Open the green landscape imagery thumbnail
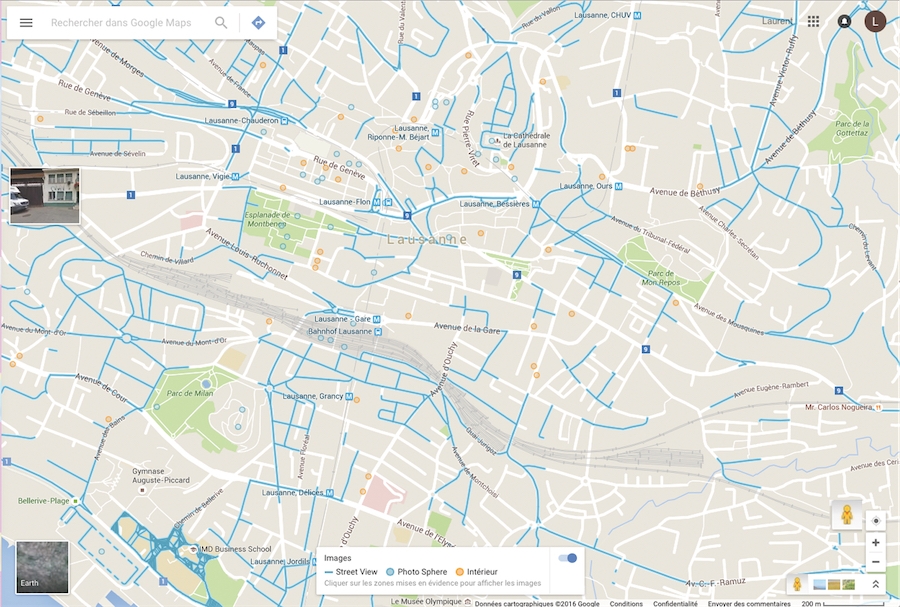The image size is (900, 607). 848,585
